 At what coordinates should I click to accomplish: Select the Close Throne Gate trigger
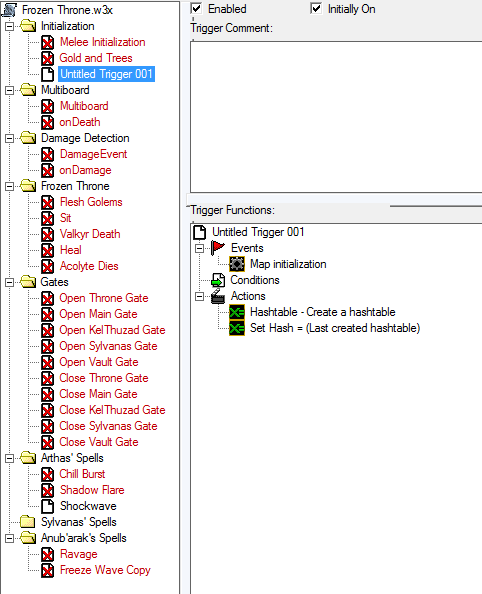pos(104,378)
